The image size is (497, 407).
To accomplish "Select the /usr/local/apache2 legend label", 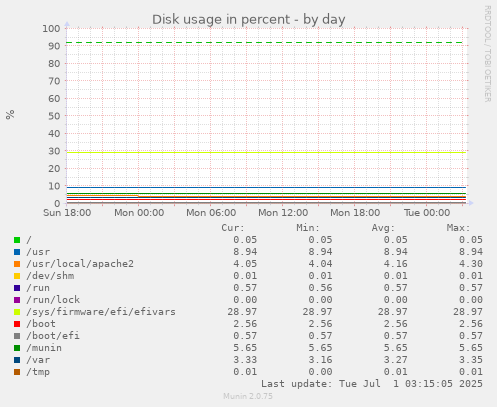I will tap(80, 264).
